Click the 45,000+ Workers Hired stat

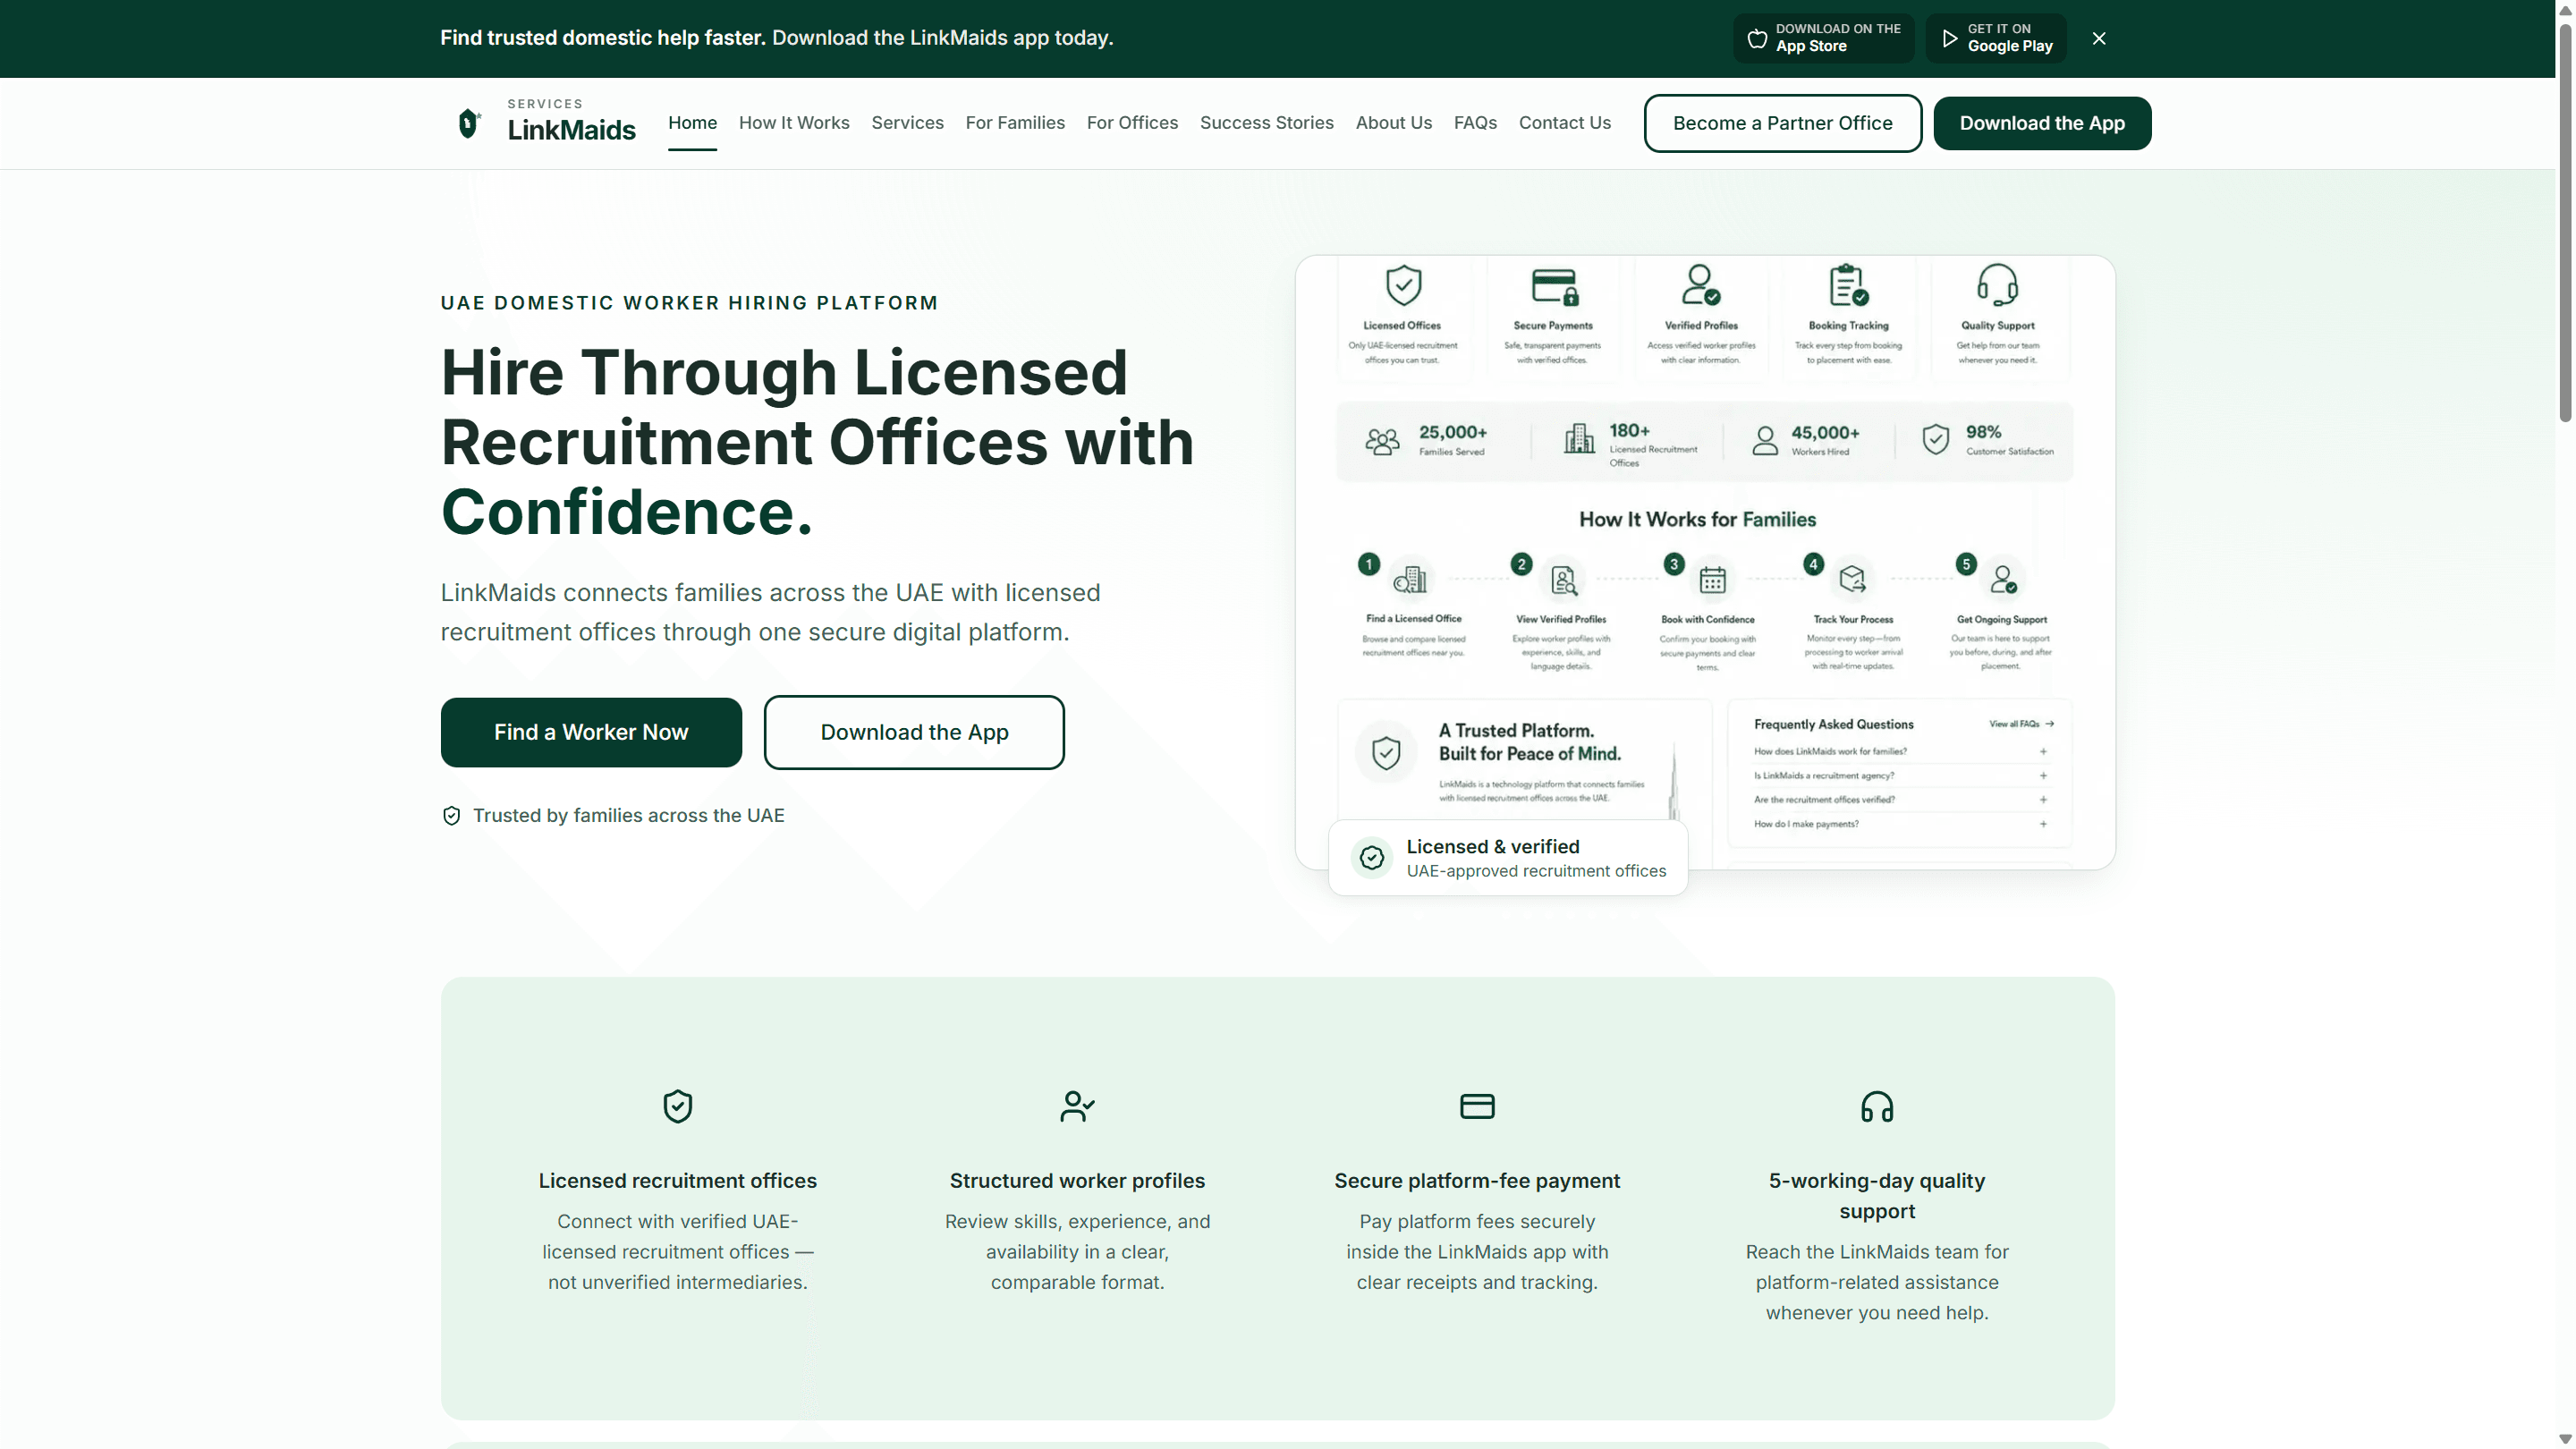tap(1806, 440)
